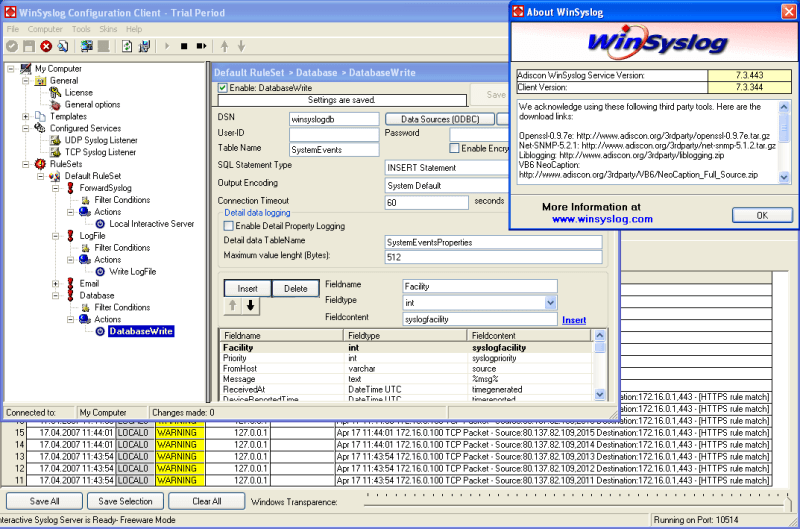The height and width of the screenshot is (529, 800).
Task: Click the start service play icon
Action: [x=165, y=46]
